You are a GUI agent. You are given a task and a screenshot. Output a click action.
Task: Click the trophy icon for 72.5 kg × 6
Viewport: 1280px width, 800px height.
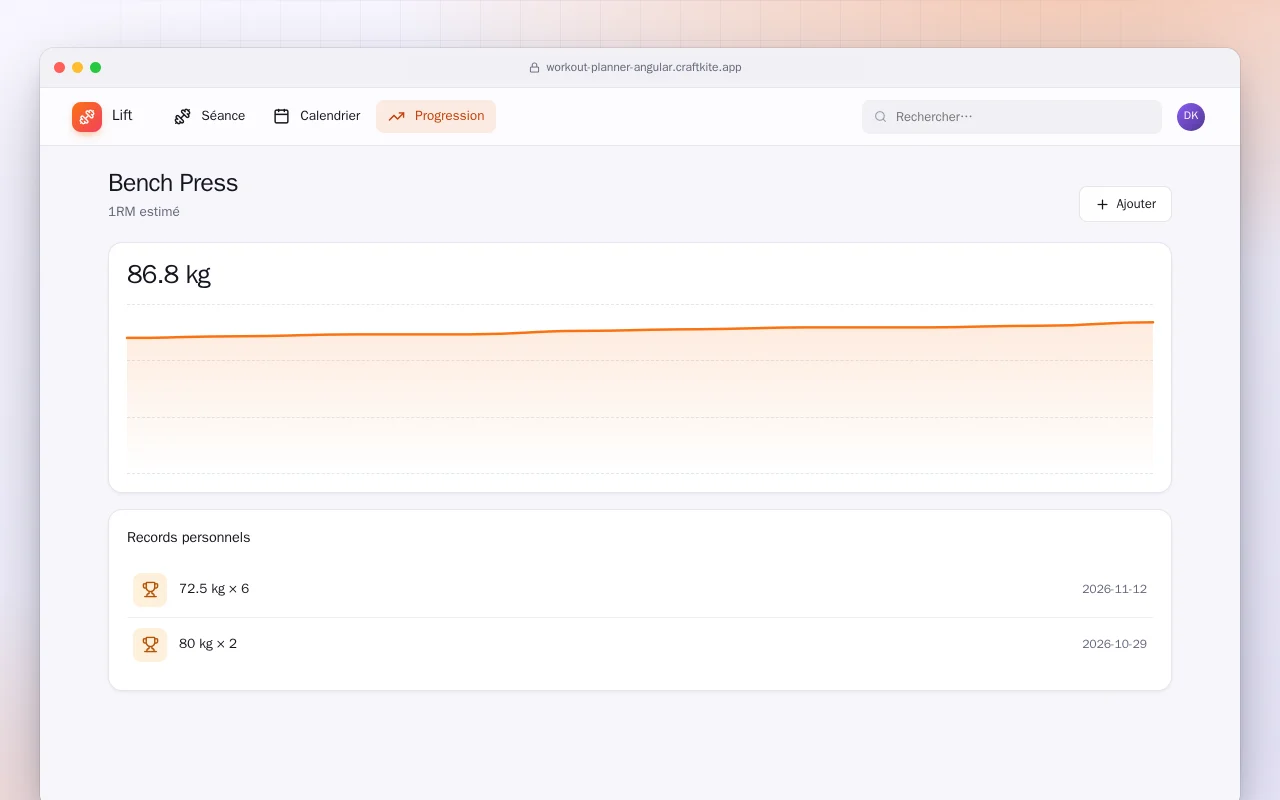[150, 590]
